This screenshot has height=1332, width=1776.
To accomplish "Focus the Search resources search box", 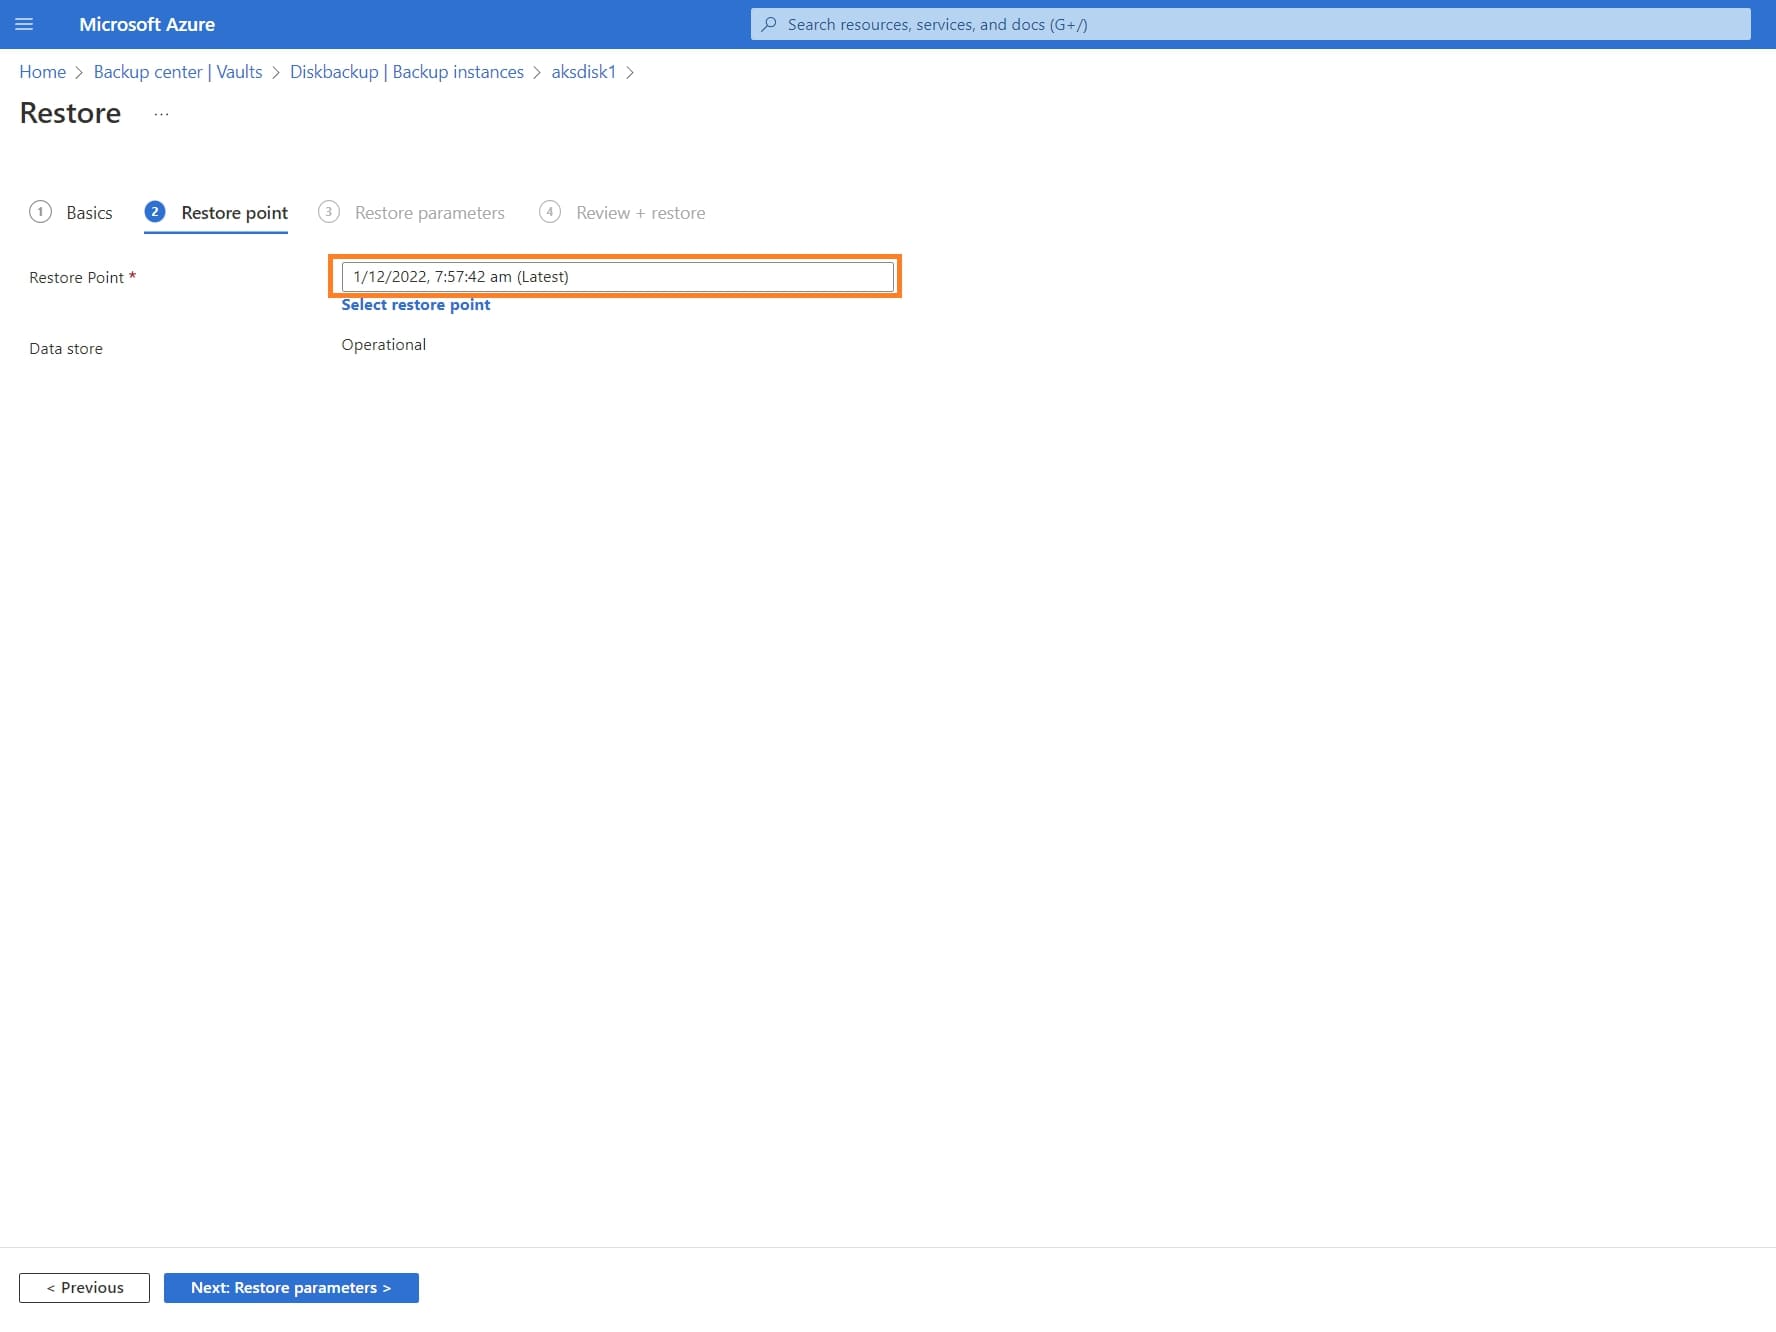I will tap(1250, 24).
